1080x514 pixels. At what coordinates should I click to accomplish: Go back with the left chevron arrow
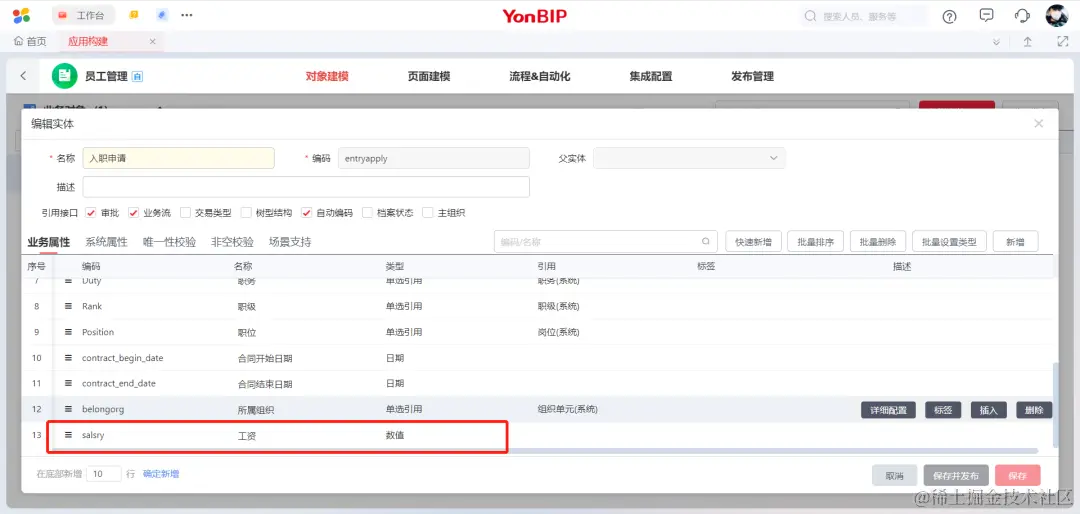pyautogui.click(x=23, y=76)
